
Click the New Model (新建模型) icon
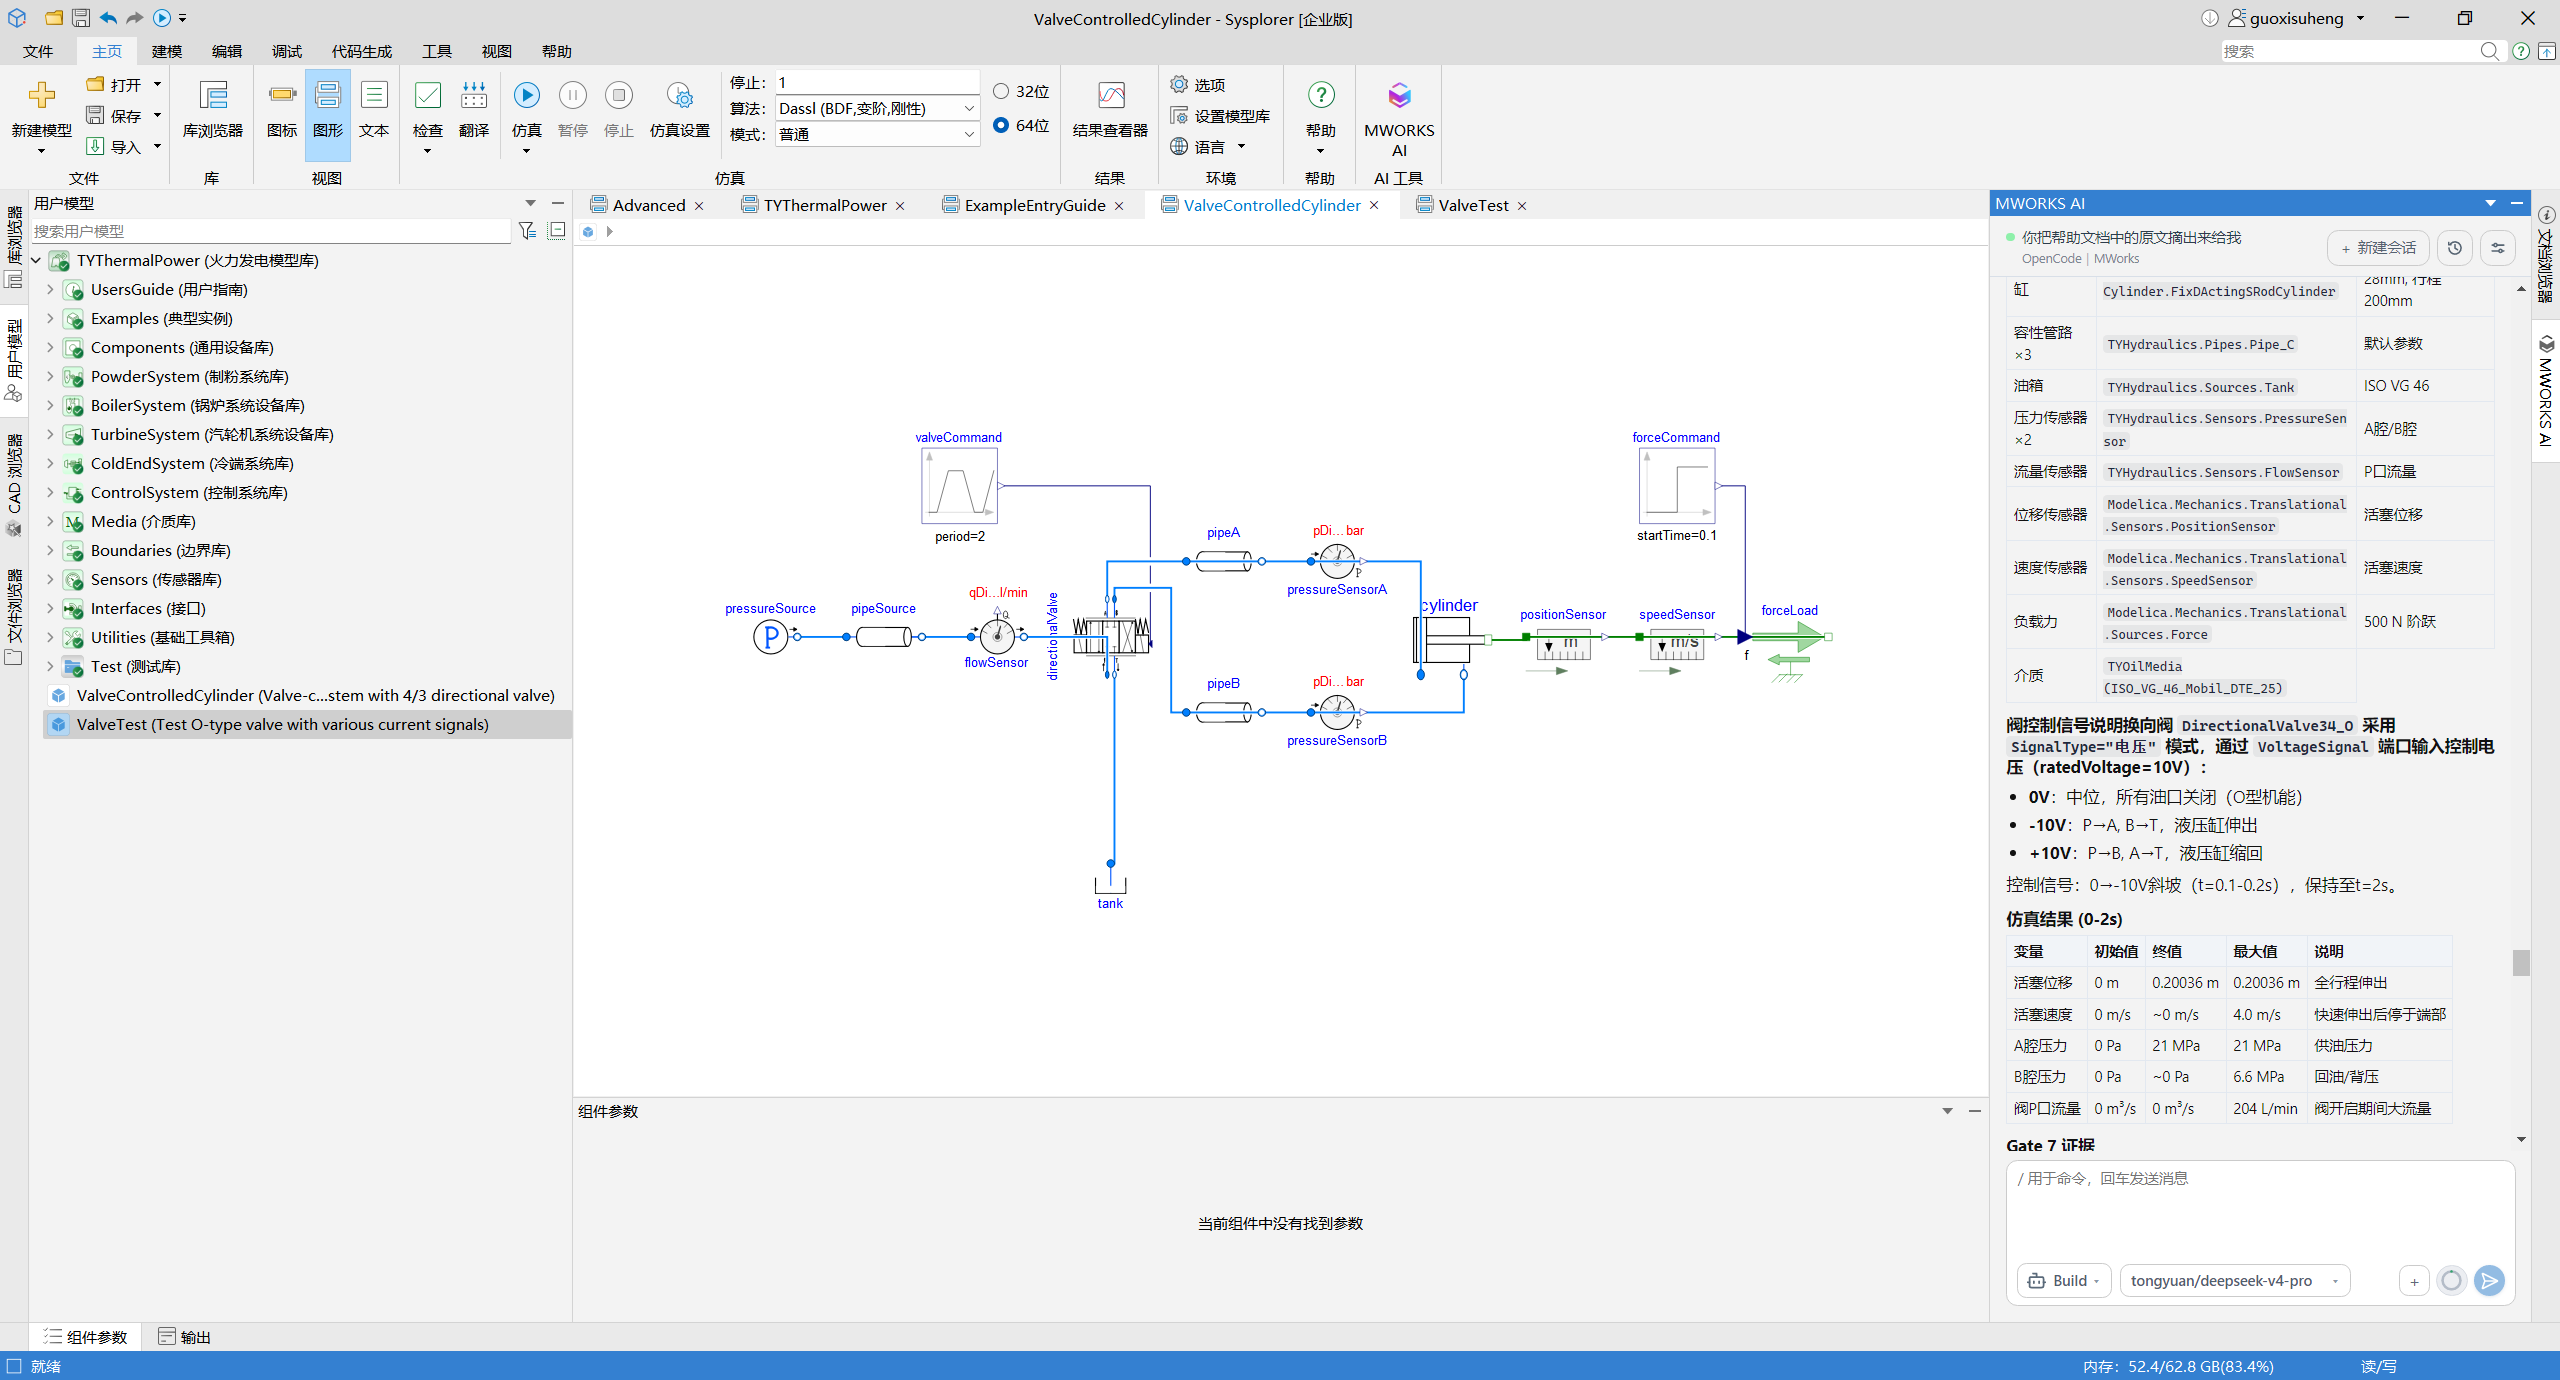(x=41, y=96)
